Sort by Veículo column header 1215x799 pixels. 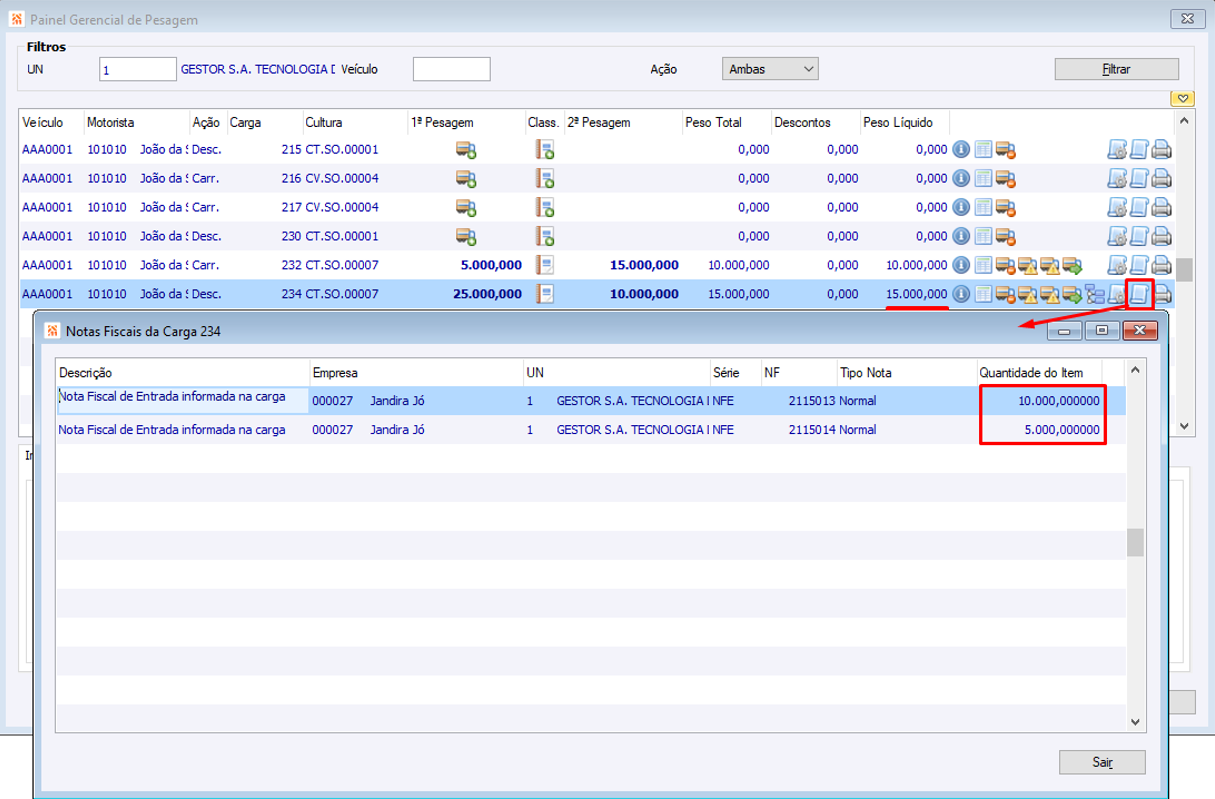pos(51,122)
